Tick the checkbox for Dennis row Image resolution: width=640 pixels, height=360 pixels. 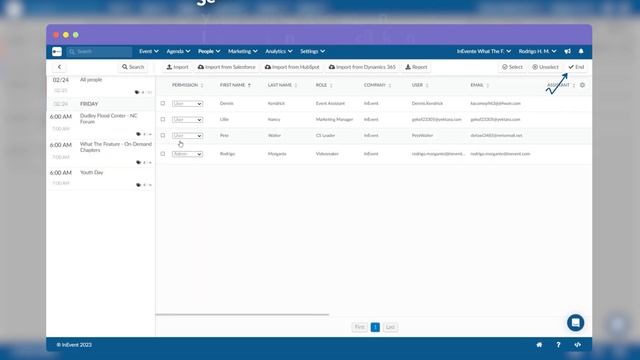[x=163, y=103]
